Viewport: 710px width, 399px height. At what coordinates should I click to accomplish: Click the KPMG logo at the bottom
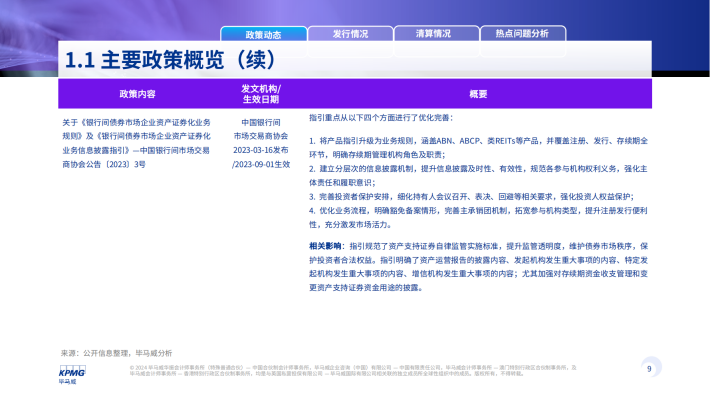(72, 374)
